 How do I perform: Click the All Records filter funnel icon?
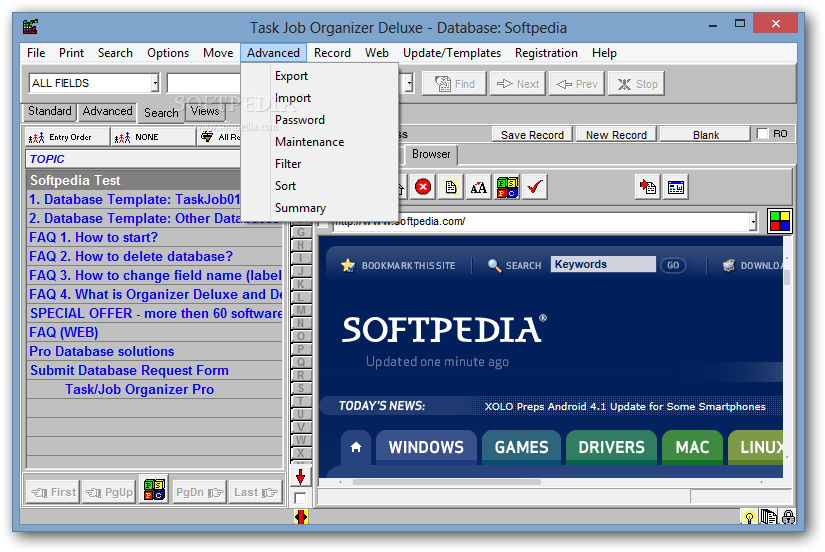[x=208, y=137]
